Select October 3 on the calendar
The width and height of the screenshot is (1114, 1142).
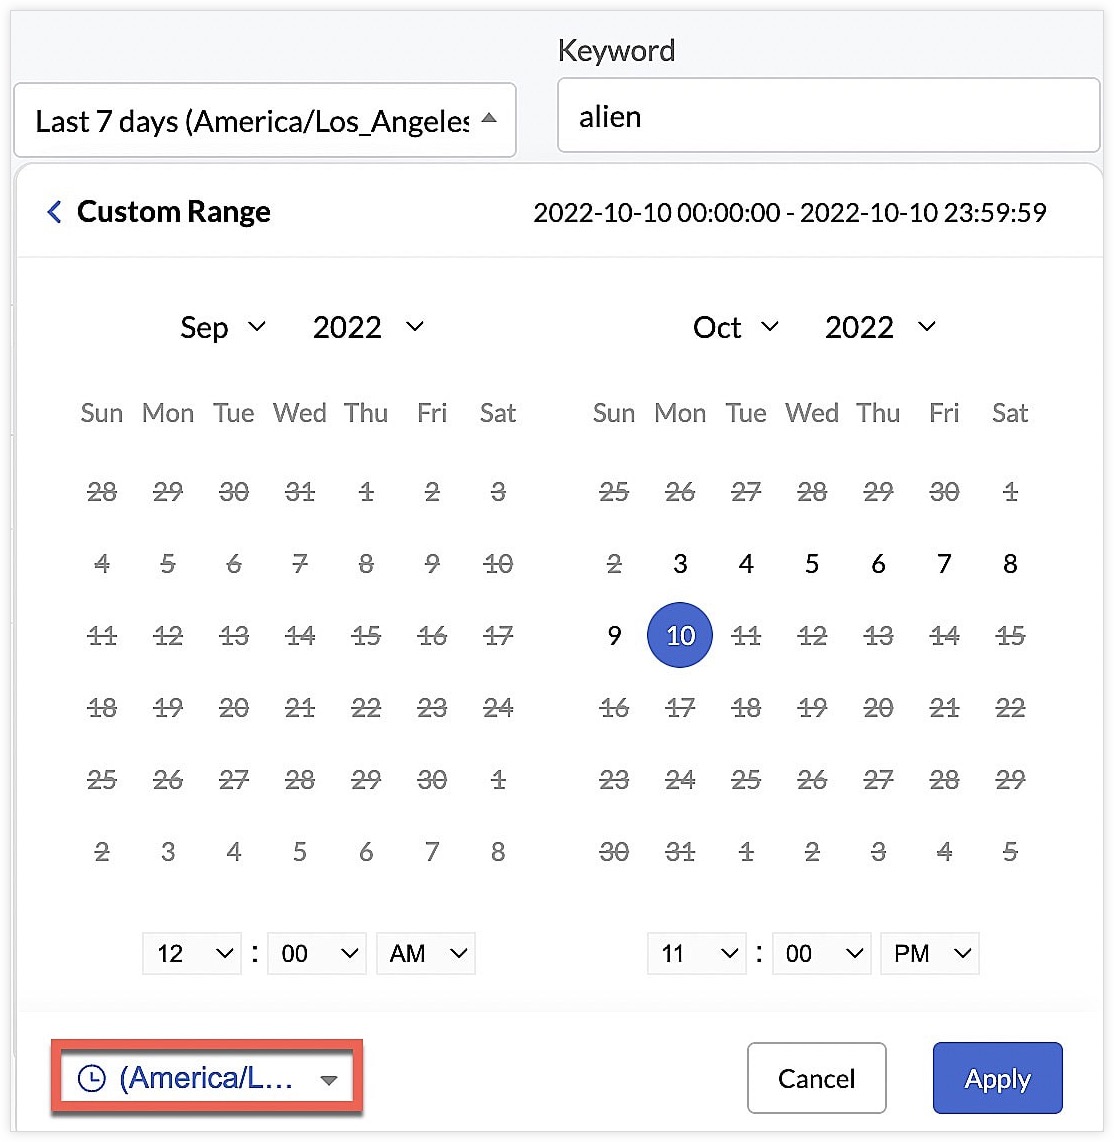pos(680,563)
